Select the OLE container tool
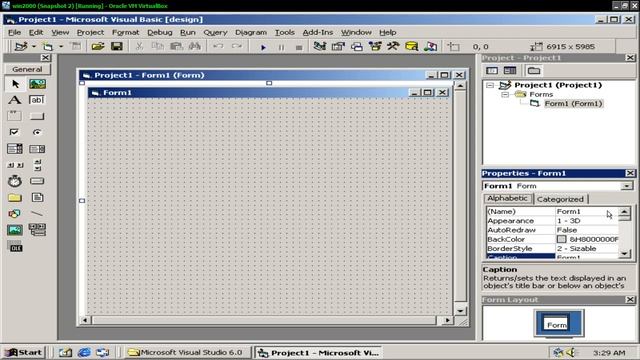The image size is (640, 360). coord(15,247)
